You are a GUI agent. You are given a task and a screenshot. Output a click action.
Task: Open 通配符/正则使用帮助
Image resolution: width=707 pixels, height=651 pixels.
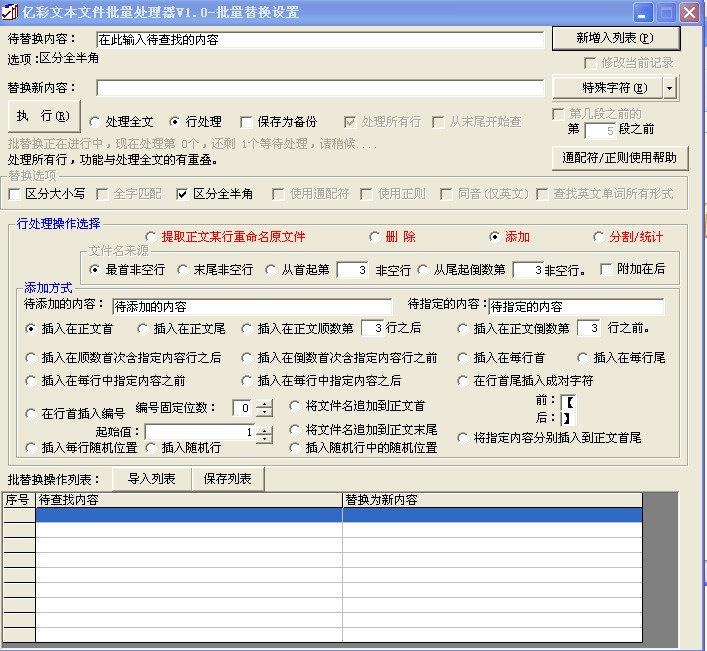pyautogui.click(x=620, y=158)
